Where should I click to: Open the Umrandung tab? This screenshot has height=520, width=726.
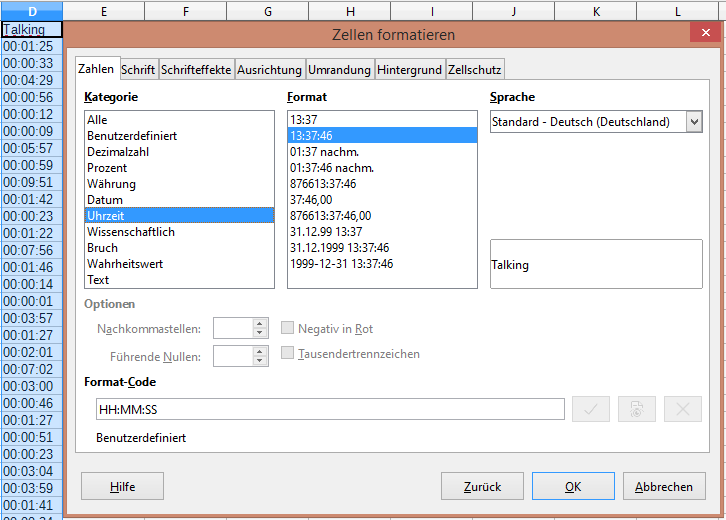pos(339,70)
